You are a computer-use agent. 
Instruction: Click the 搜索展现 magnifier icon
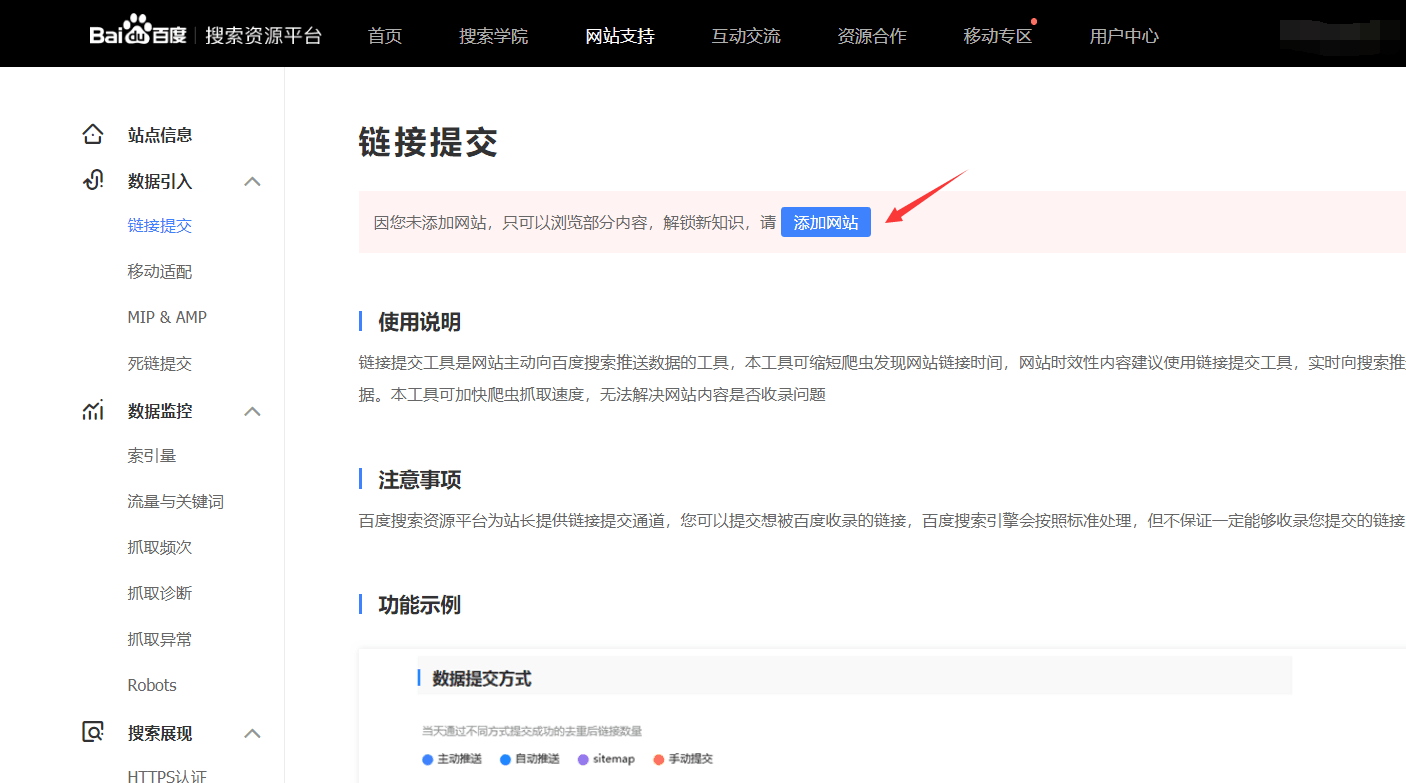(x=93, y=731)
